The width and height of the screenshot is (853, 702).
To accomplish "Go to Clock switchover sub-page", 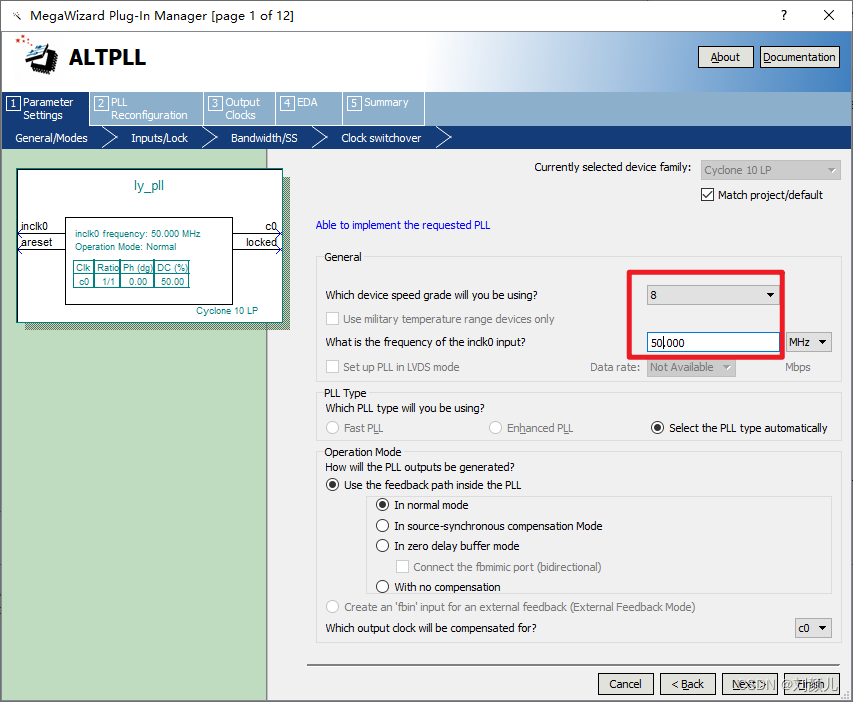I will [x=381, y=138].
